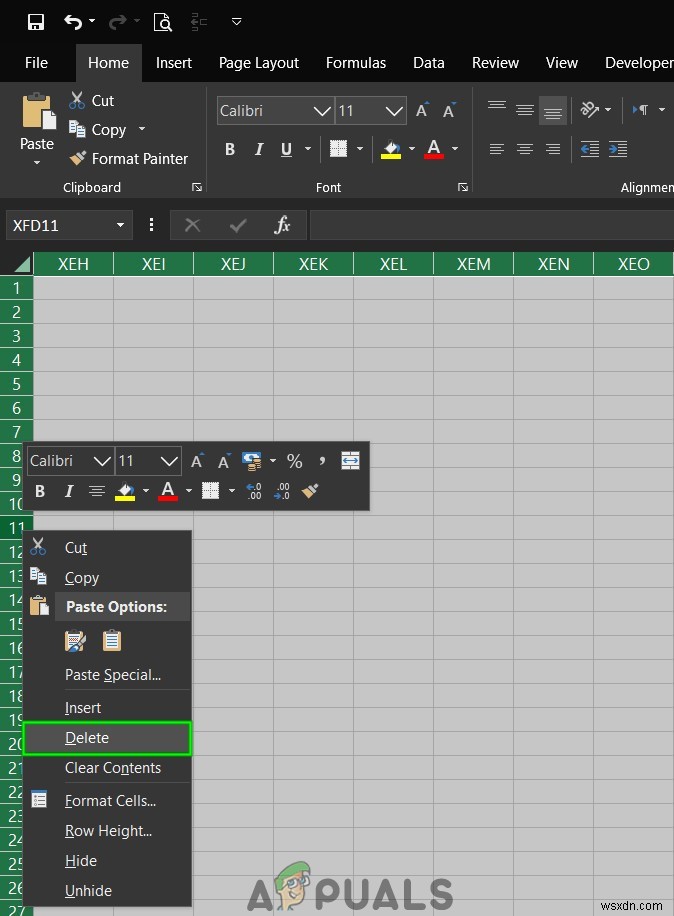Switch to the Review tab
The width and height of the screenshot is (674, 916).
click(x=495, y=63)
